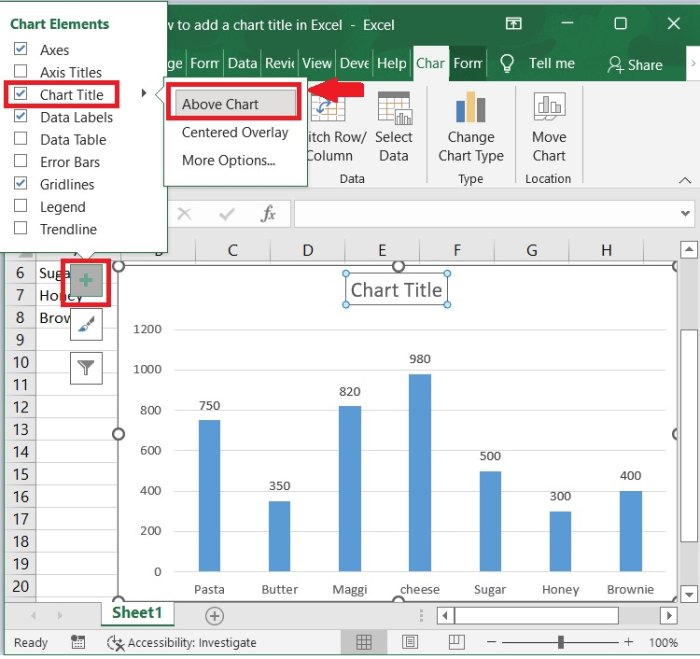This screenshot has height=659, width=700.
Task: Open the Help ribbon tab
Action: (x=392, y=63)
